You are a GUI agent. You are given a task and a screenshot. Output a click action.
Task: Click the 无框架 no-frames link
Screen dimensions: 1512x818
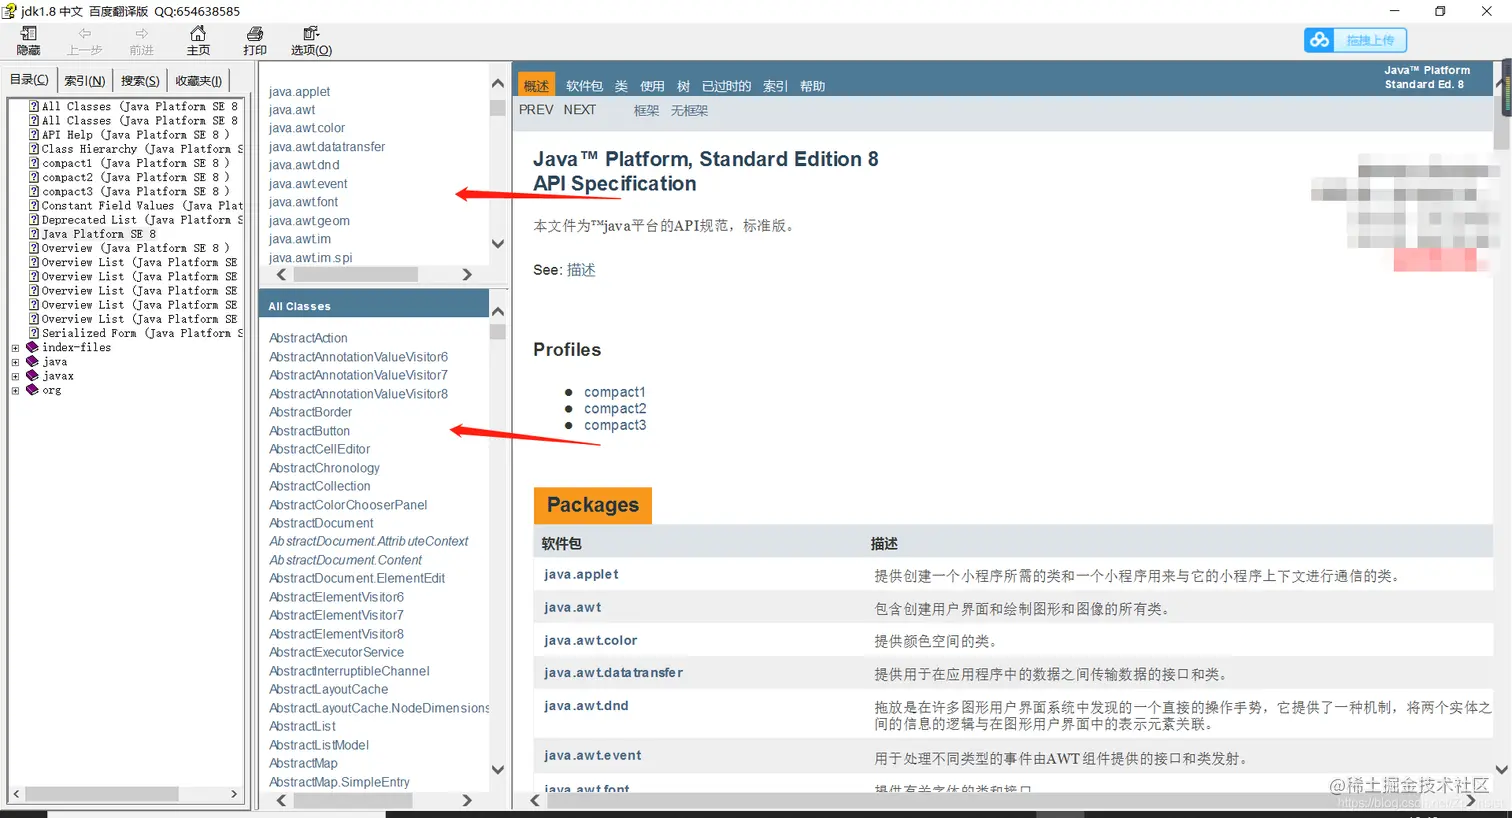[689, 111]
